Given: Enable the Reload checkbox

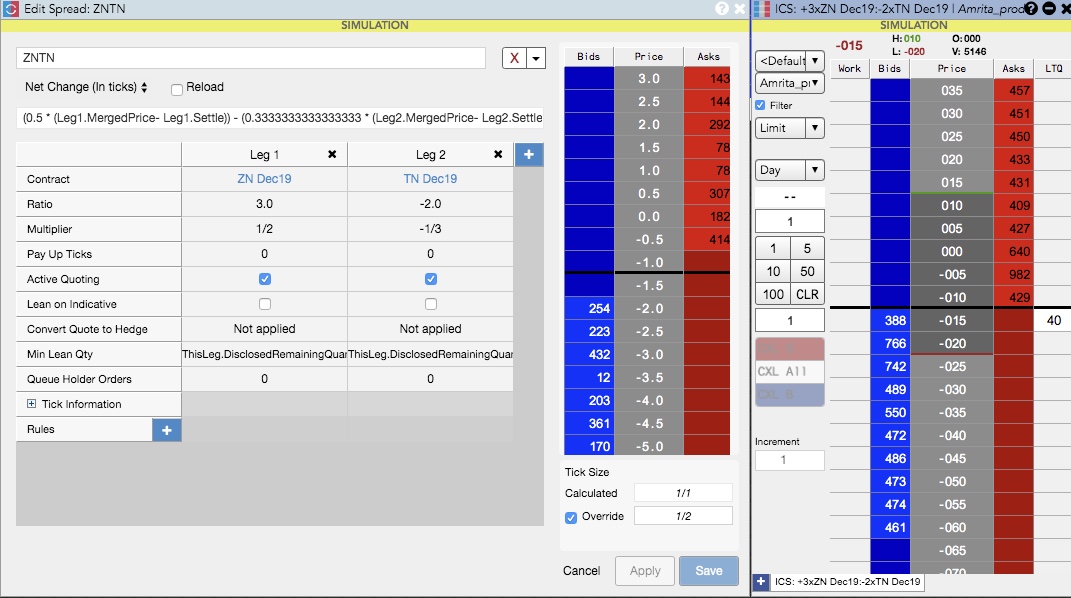Looking at the screenshot, I should (177, 88).
